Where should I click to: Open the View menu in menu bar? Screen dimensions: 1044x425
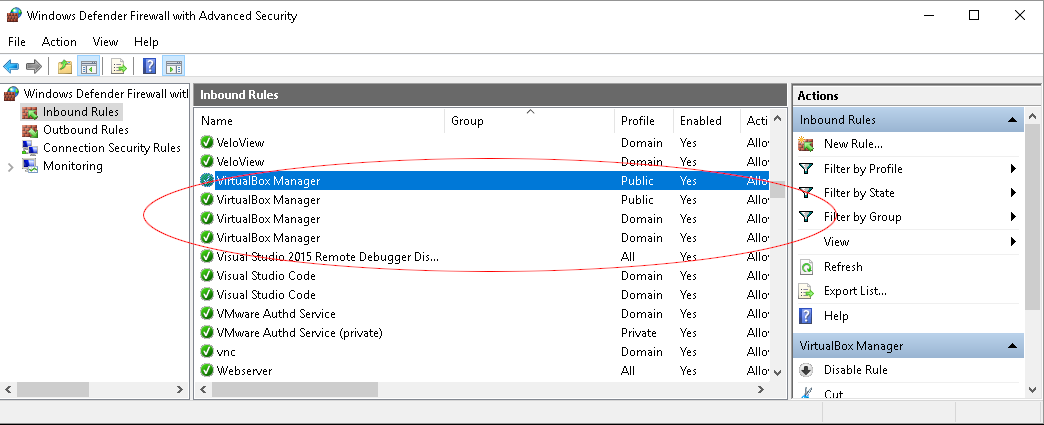105,42
